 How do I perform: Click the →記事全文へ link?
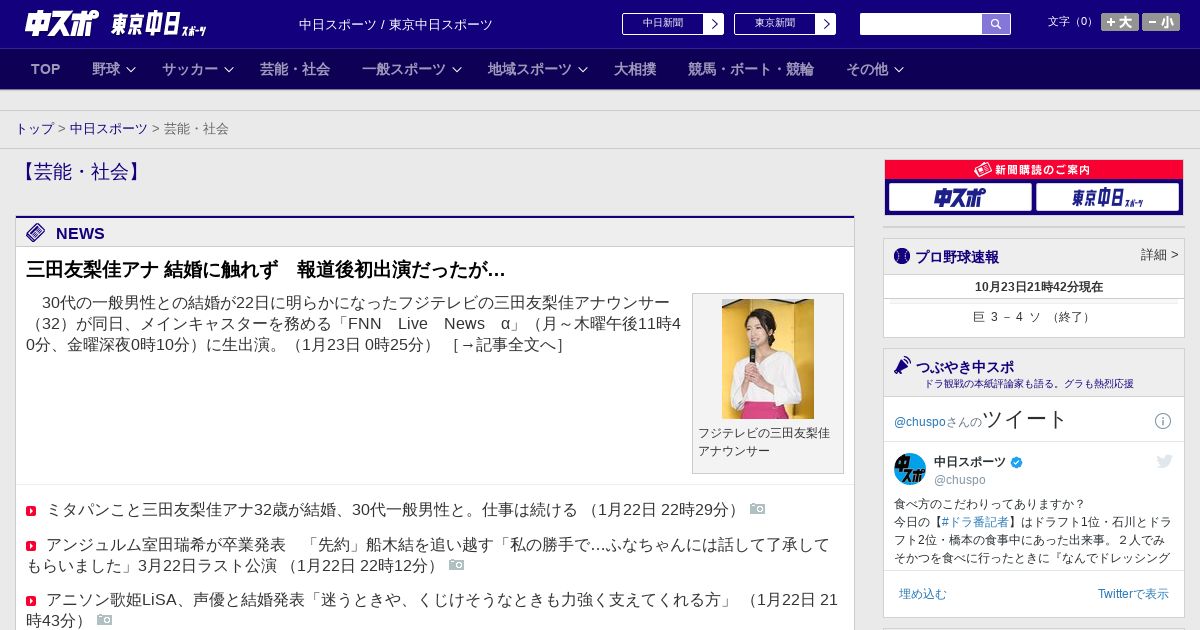(x=508, y=345)
